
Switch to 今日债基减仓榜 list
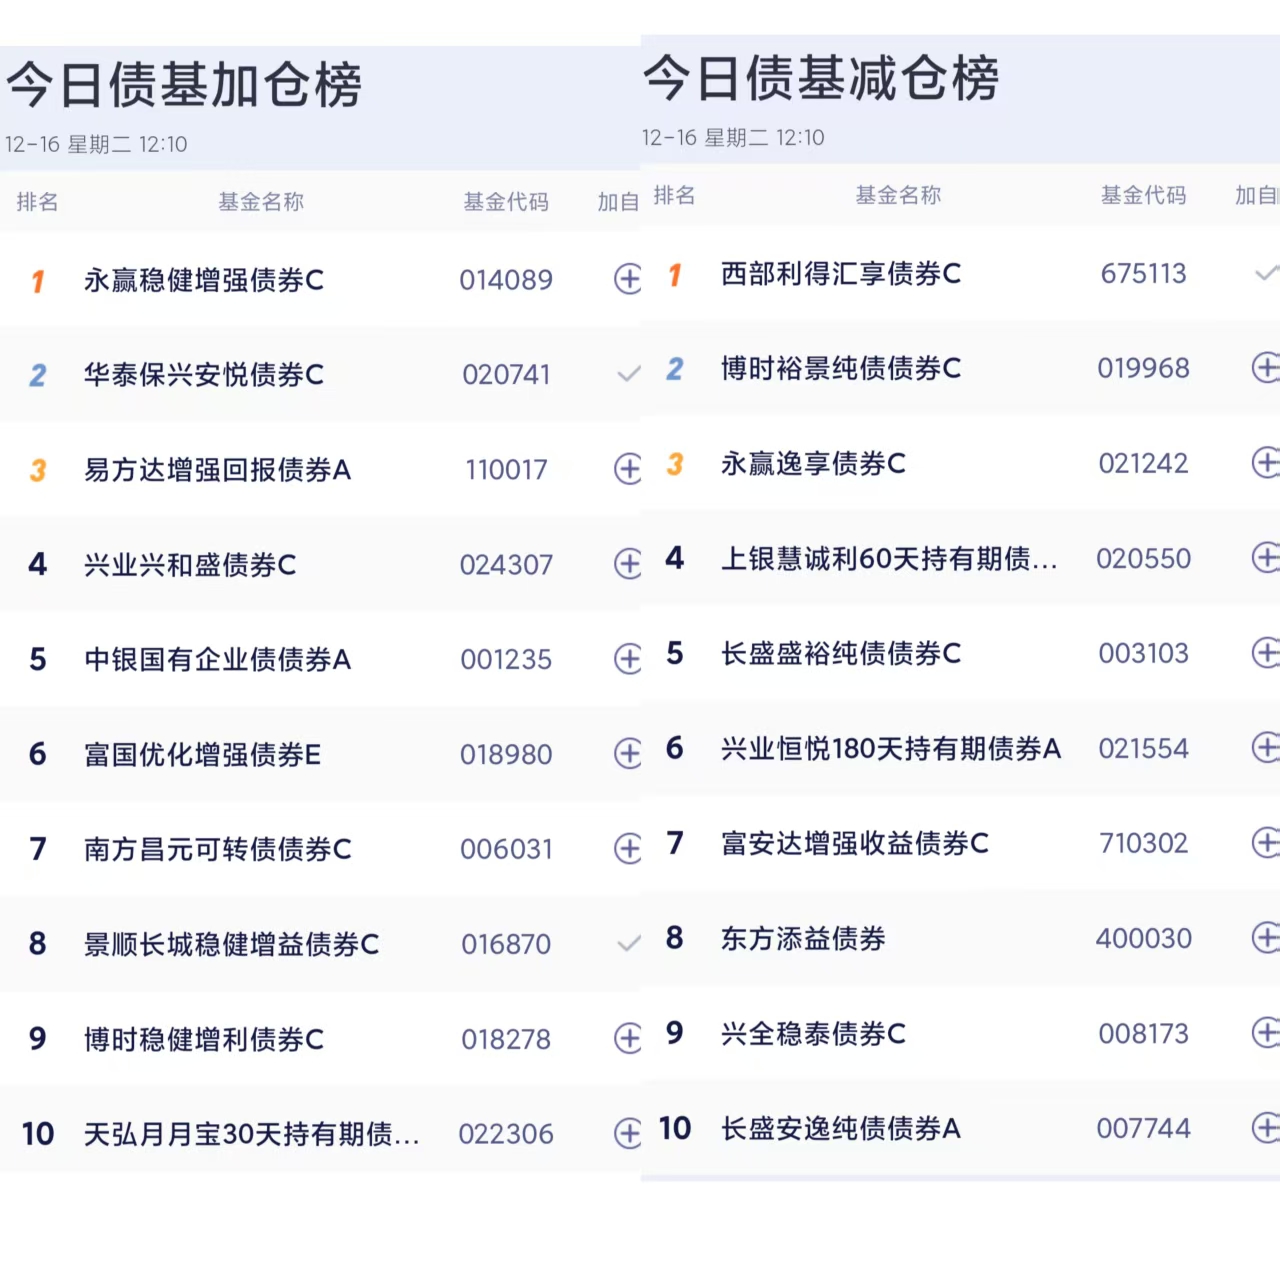point(820,79)
